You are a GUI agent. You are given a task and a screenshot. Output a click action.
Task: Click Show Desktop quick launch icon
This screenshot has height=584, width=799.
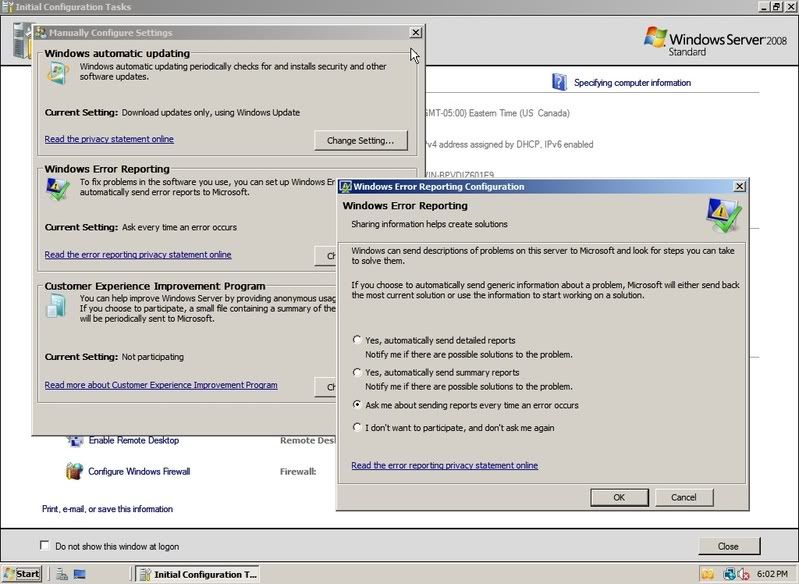79,574
